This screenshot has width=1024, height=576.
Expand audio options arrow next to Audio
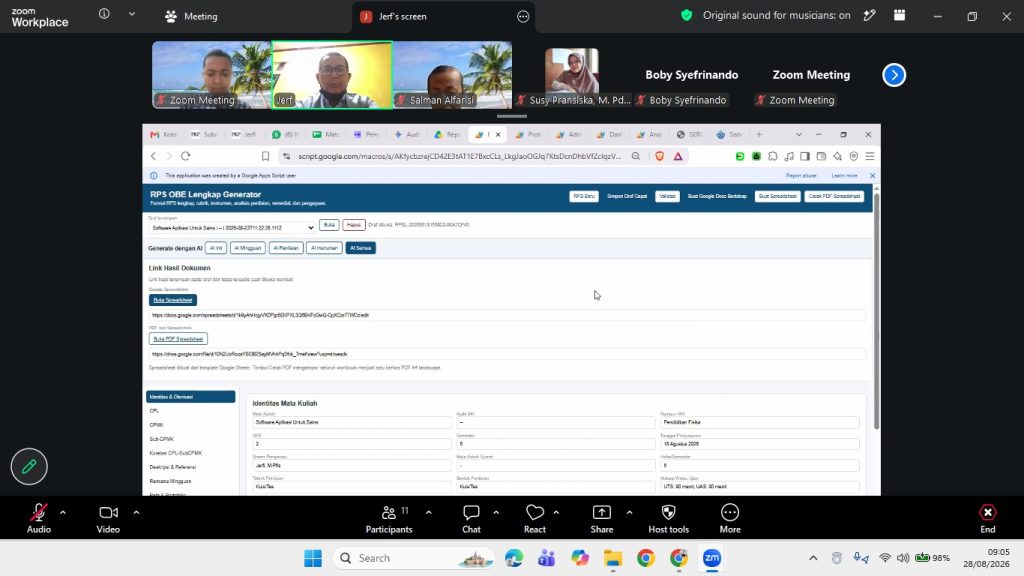(63, 513)
